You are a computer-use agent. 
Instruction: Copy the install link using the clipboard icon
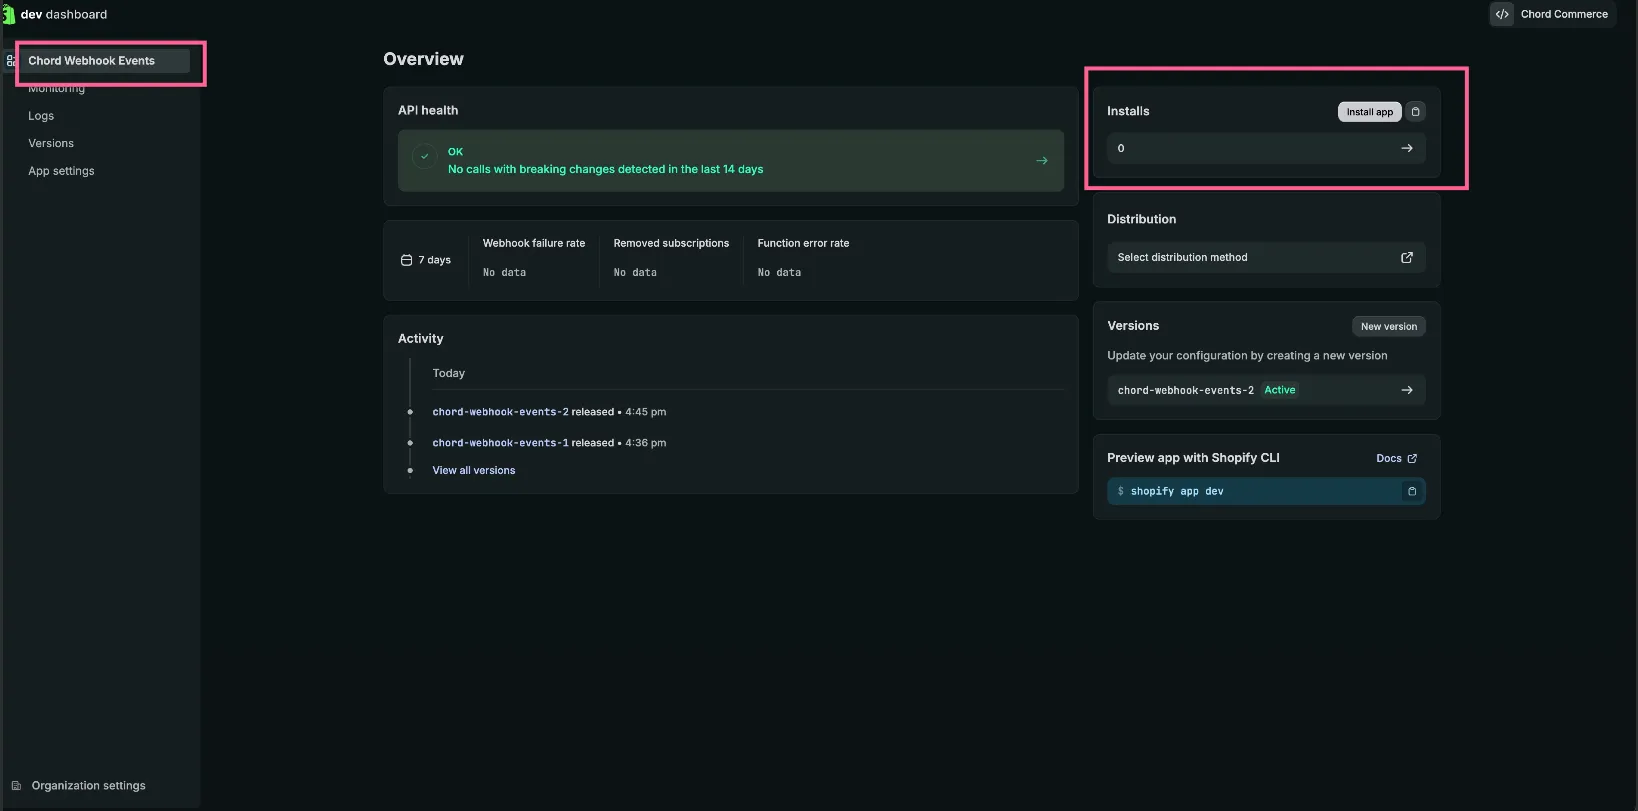1415,112
